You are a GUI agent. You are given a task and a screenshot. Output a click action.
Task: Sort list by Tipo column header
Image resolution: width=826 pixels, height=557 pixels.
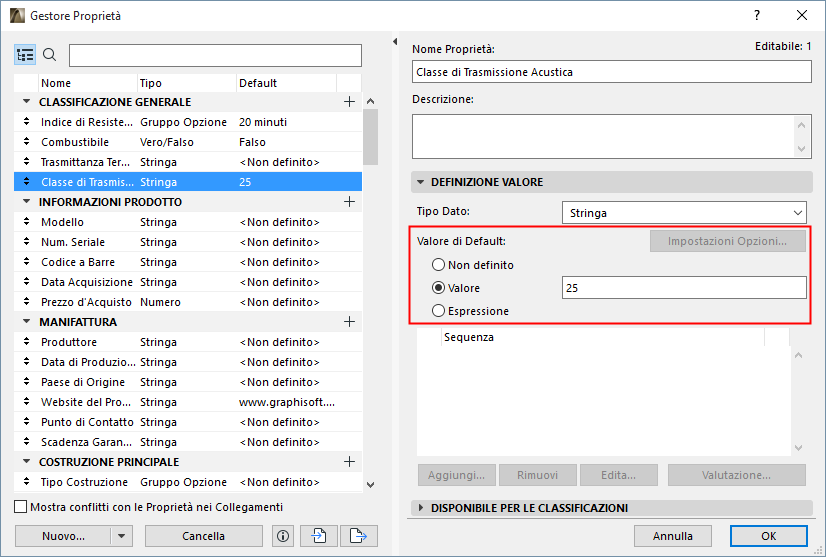(186, 83)
